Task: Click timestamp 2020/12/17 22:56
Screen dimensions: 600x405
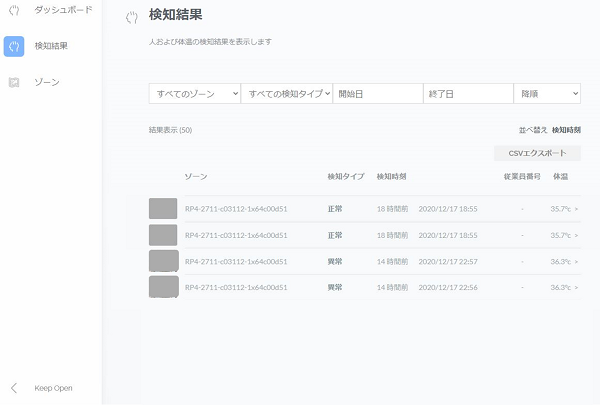Action: point(448,287)
